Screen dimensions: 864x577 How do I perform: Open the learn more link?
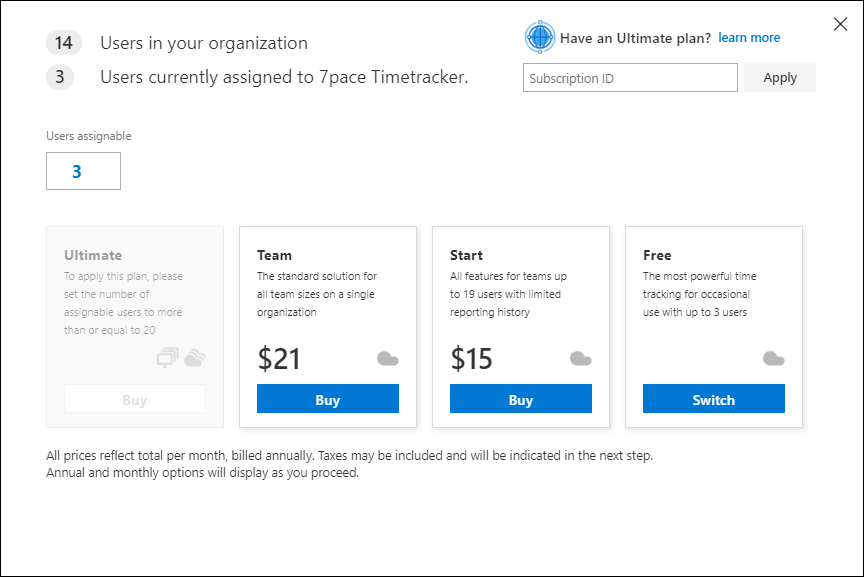click(749, 37)
